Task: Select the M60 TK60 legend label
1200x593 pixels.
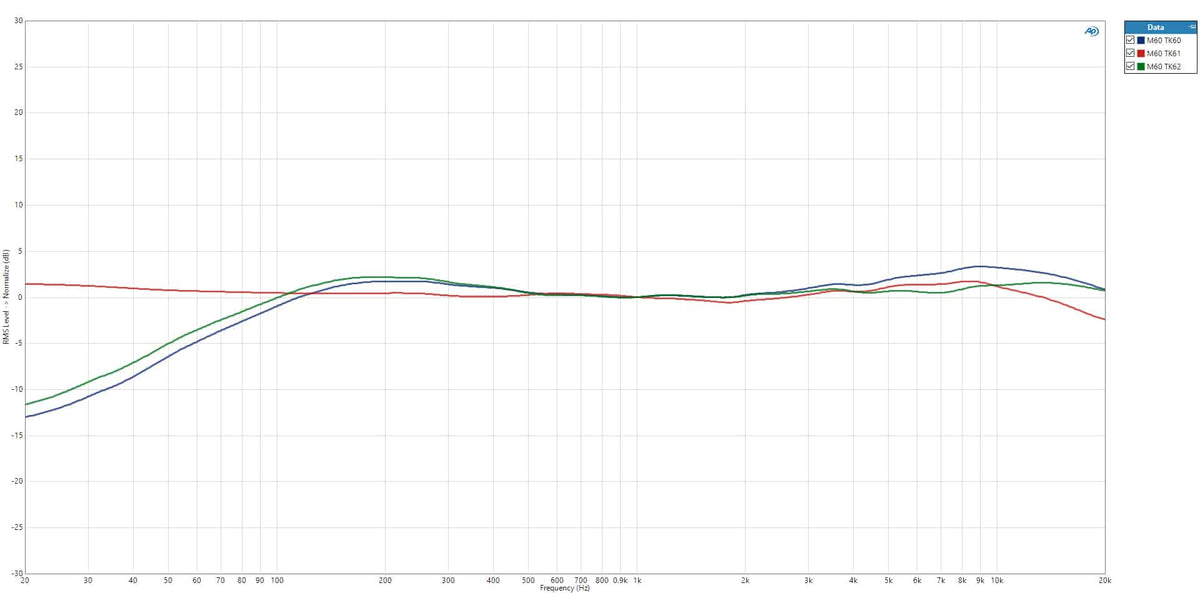Action: [1163, 40]
